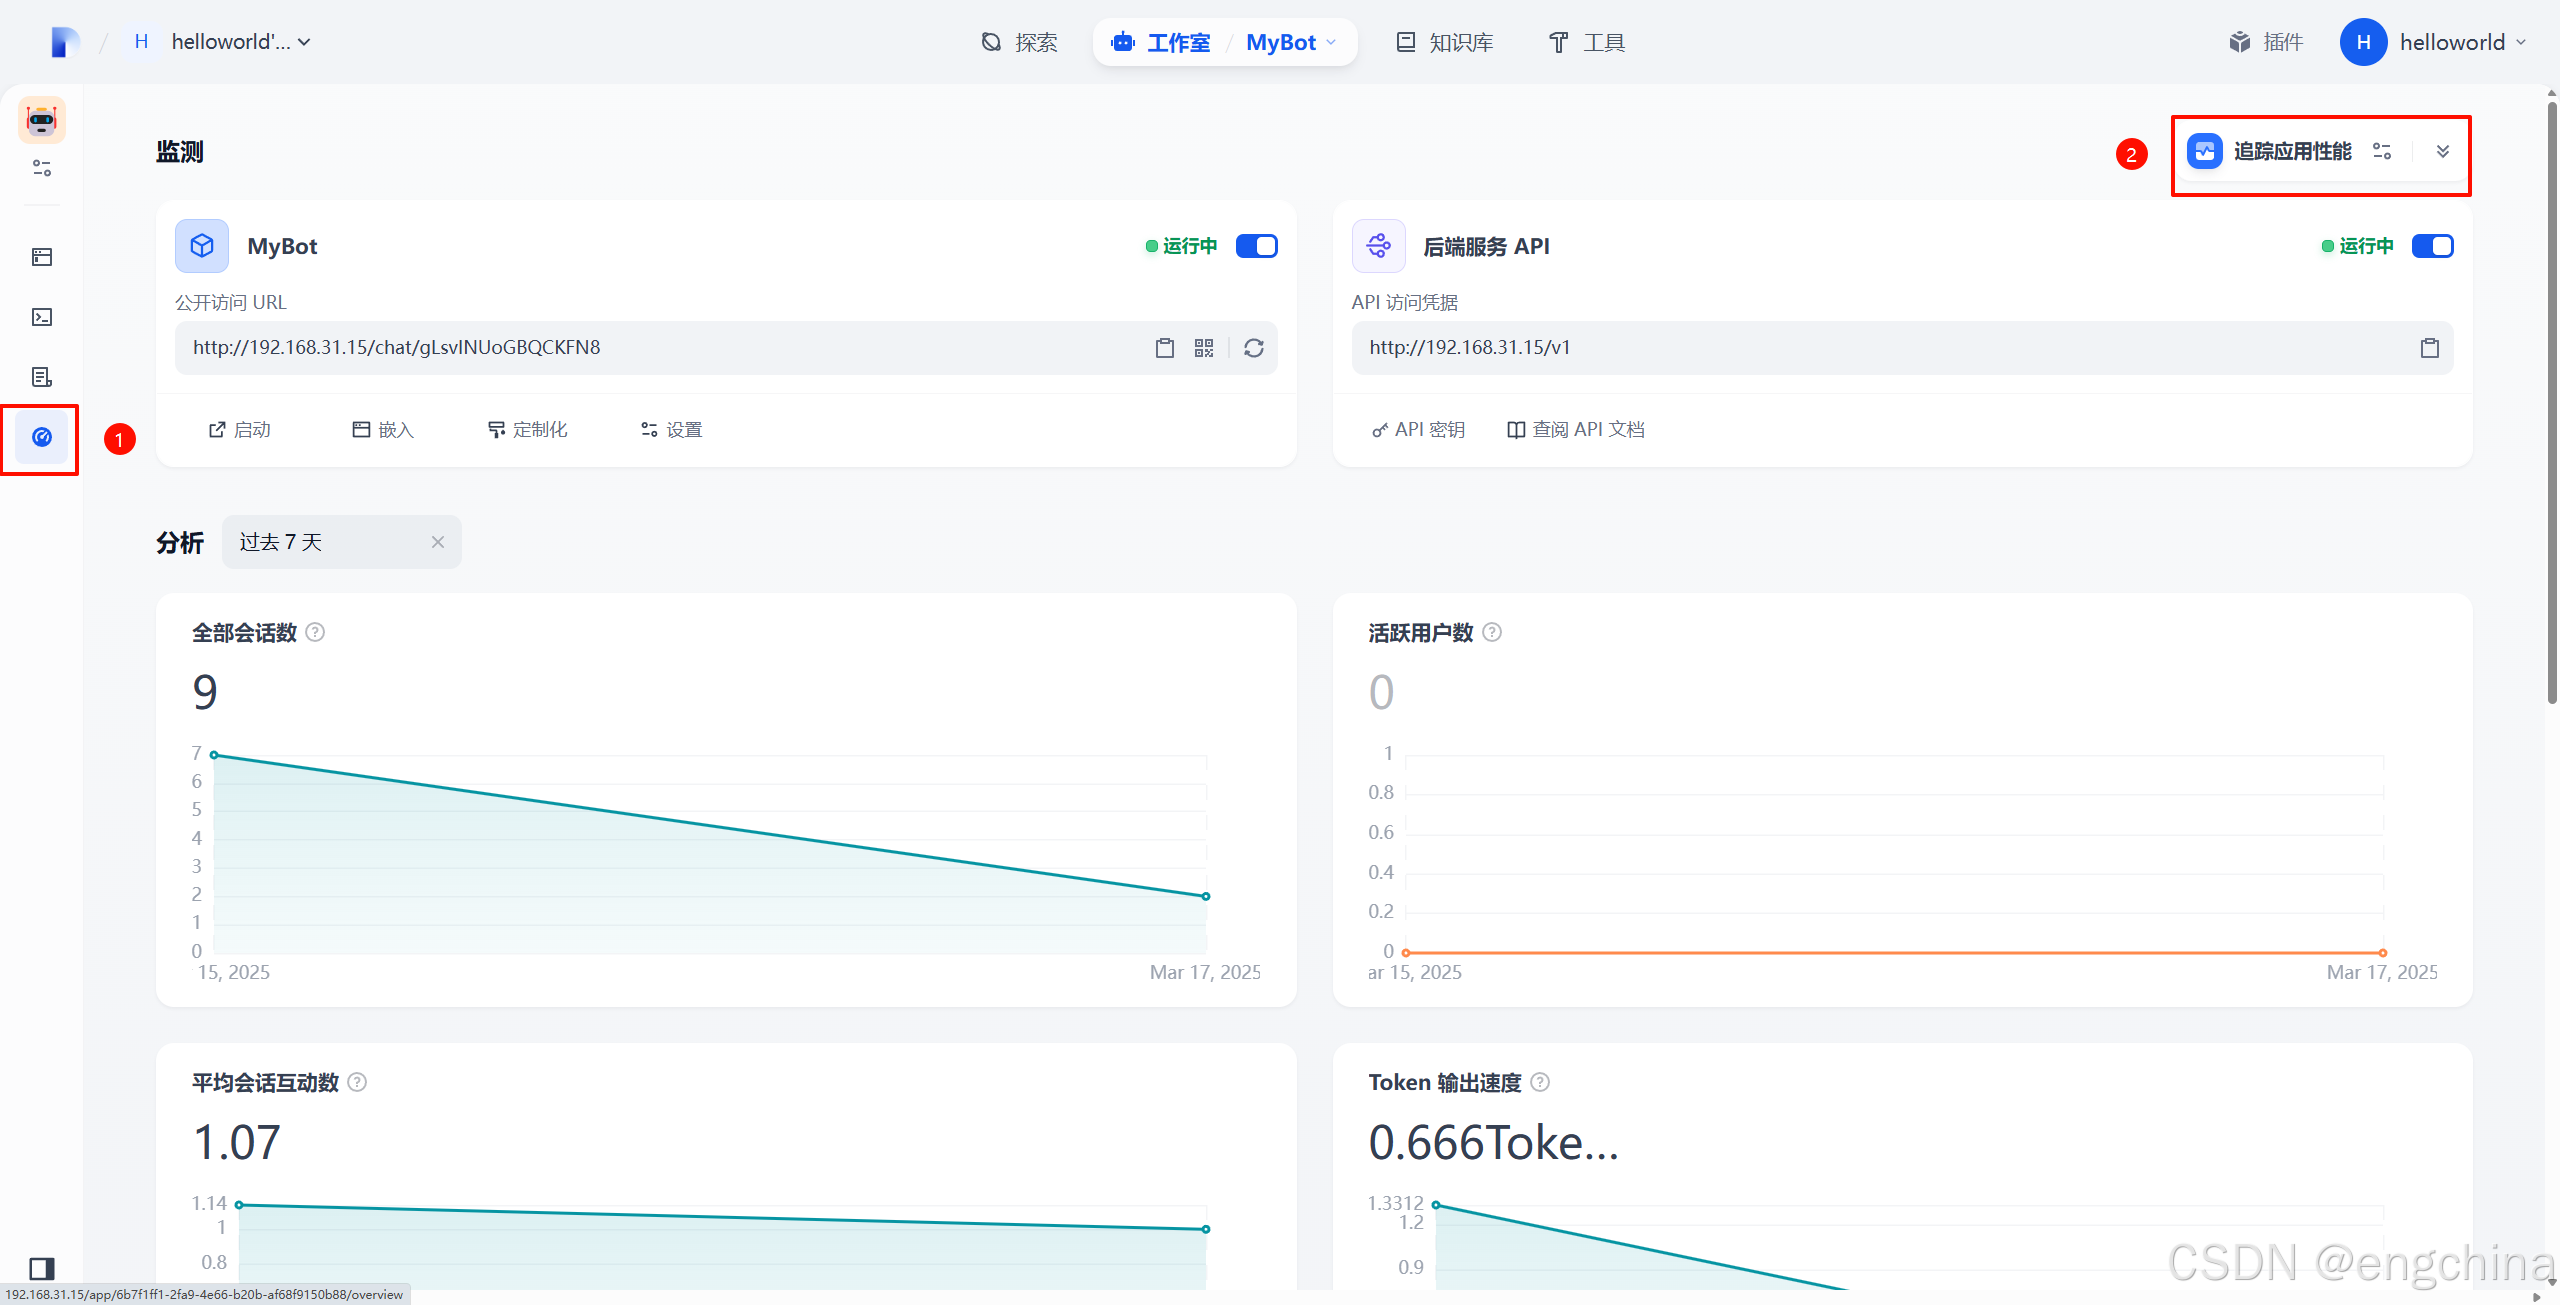This screenshot has height=1305, width=2560.
Task: Copy the API endpoint URL
Action: pos(2430,348)
